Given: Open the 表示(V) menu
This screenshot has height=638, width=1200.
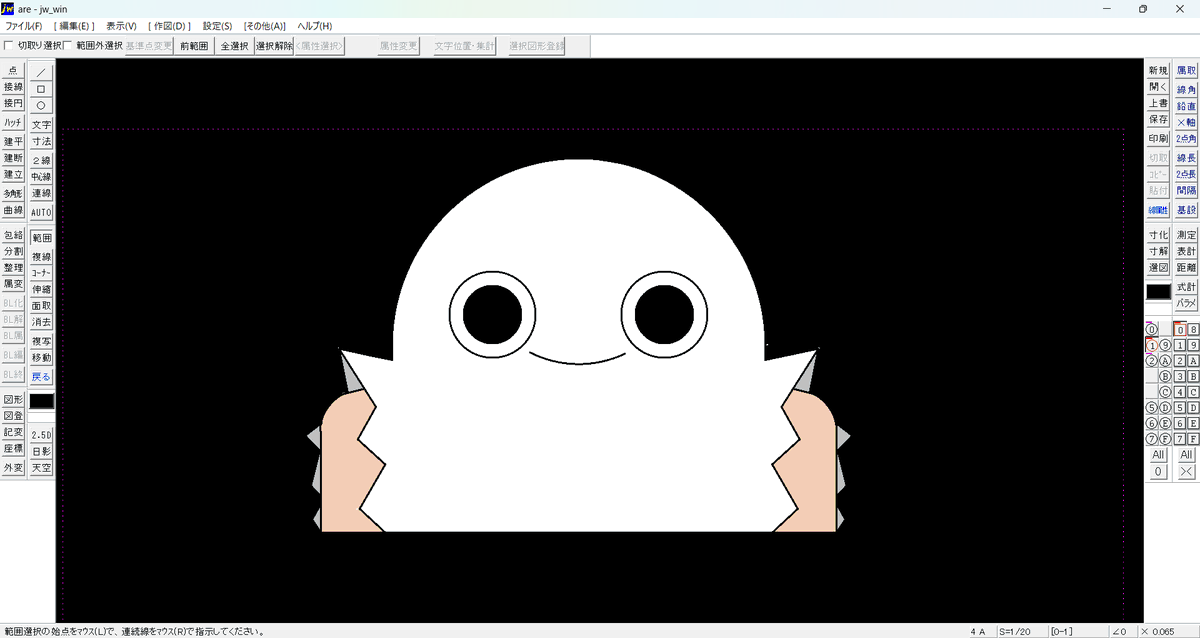Looking at the screenshot, I should pyautogui.click(x=122, y=26).
